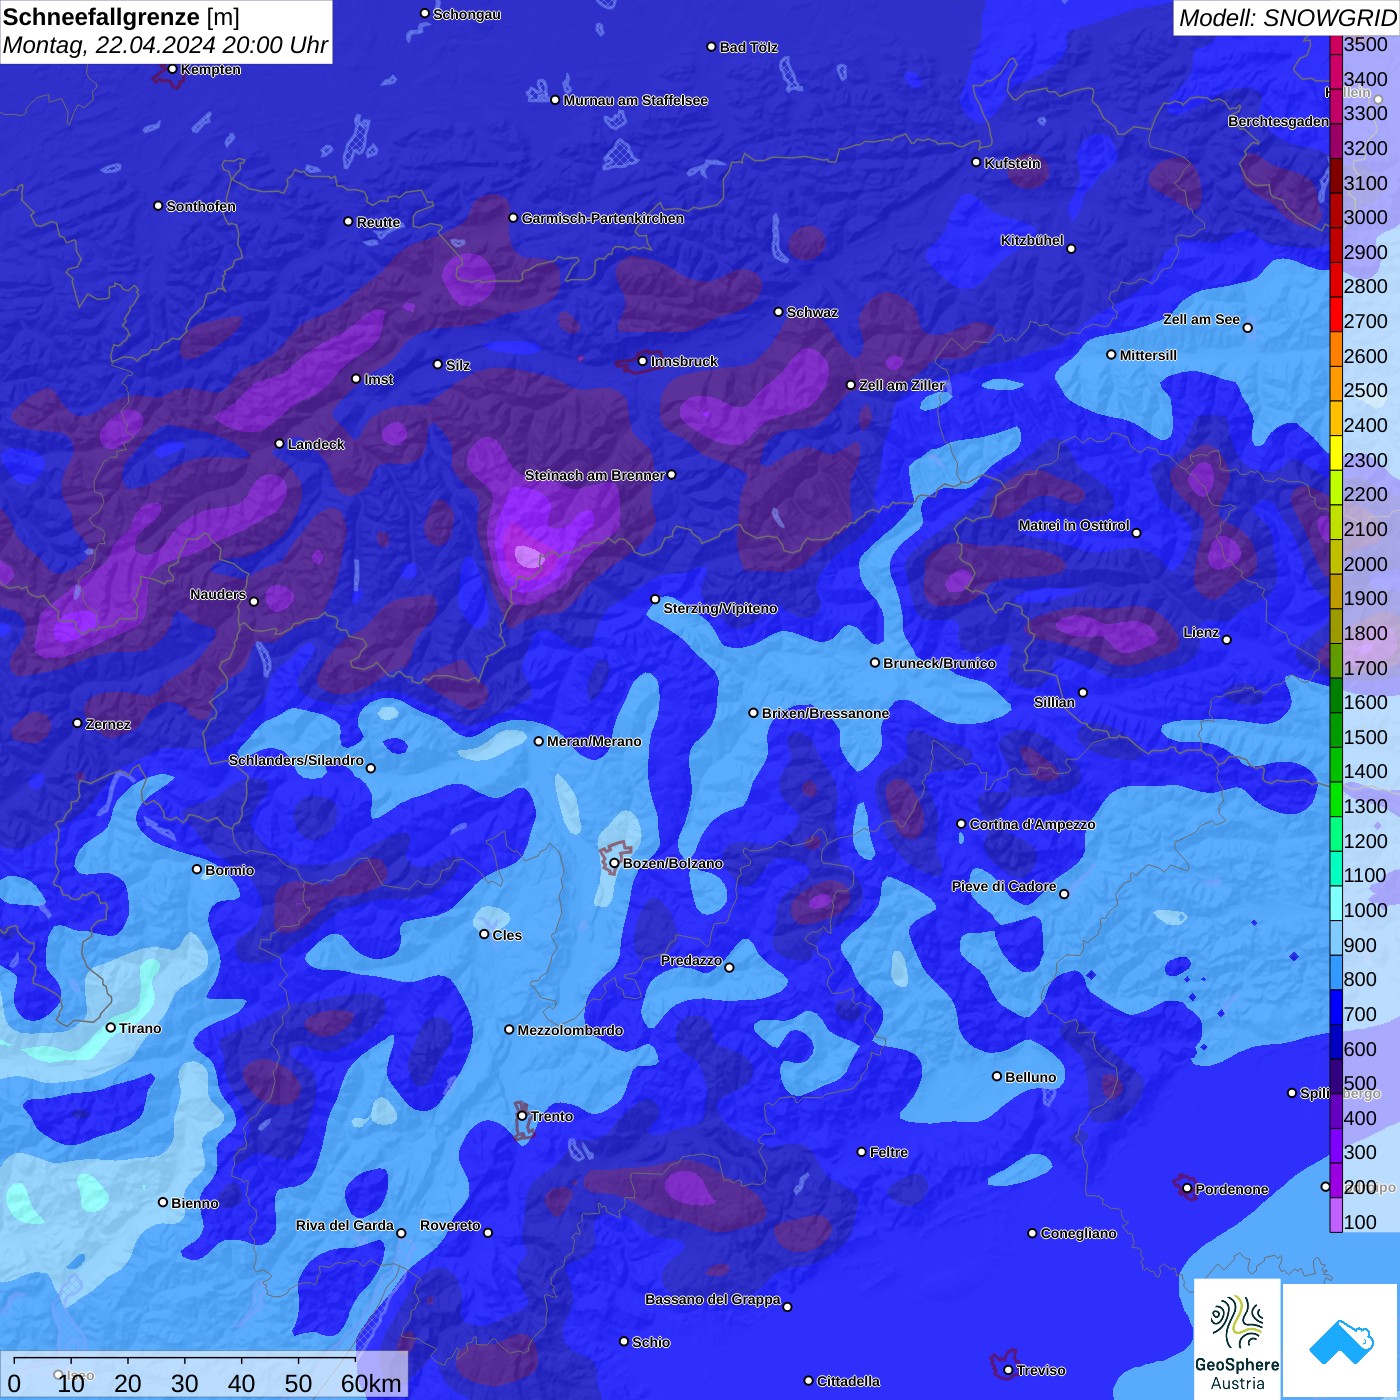This screenshot has width=1400, height=1400.
Task: Click the Mezzolombardo label
Action: tap(570, 1030)
